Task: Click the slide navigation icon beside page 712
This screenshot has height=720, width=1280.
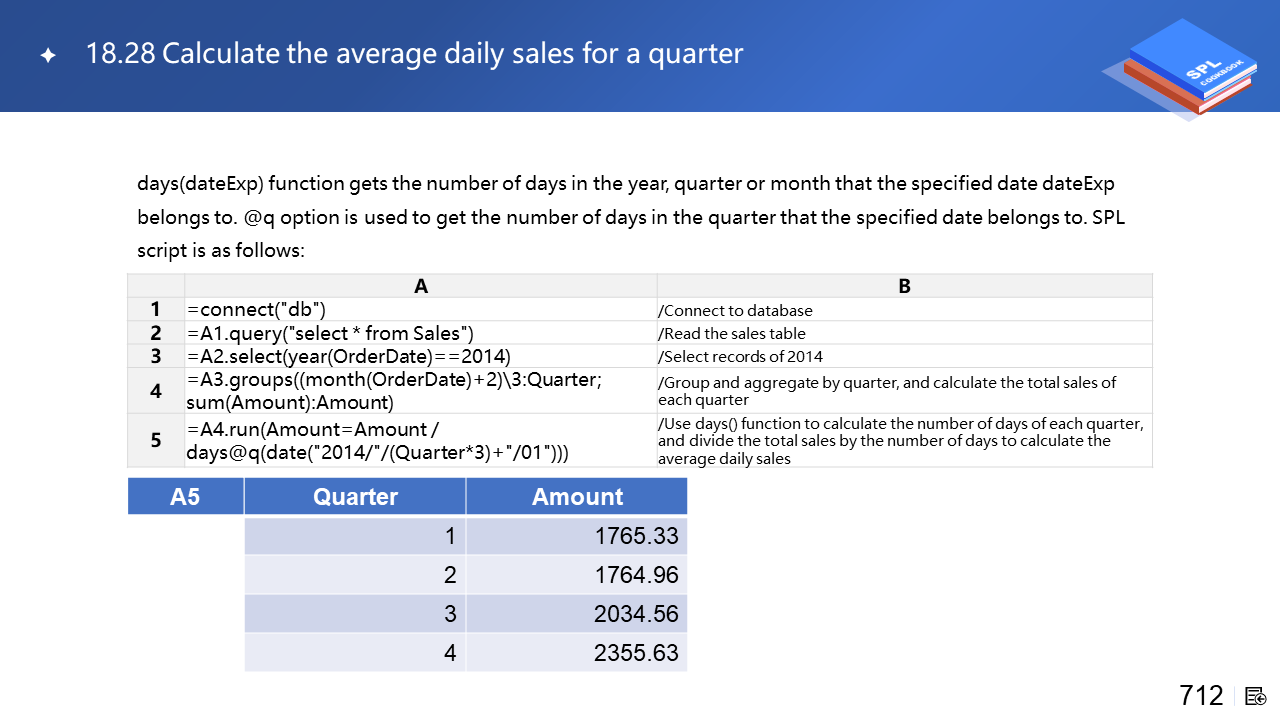Action: click(1256, 696)
